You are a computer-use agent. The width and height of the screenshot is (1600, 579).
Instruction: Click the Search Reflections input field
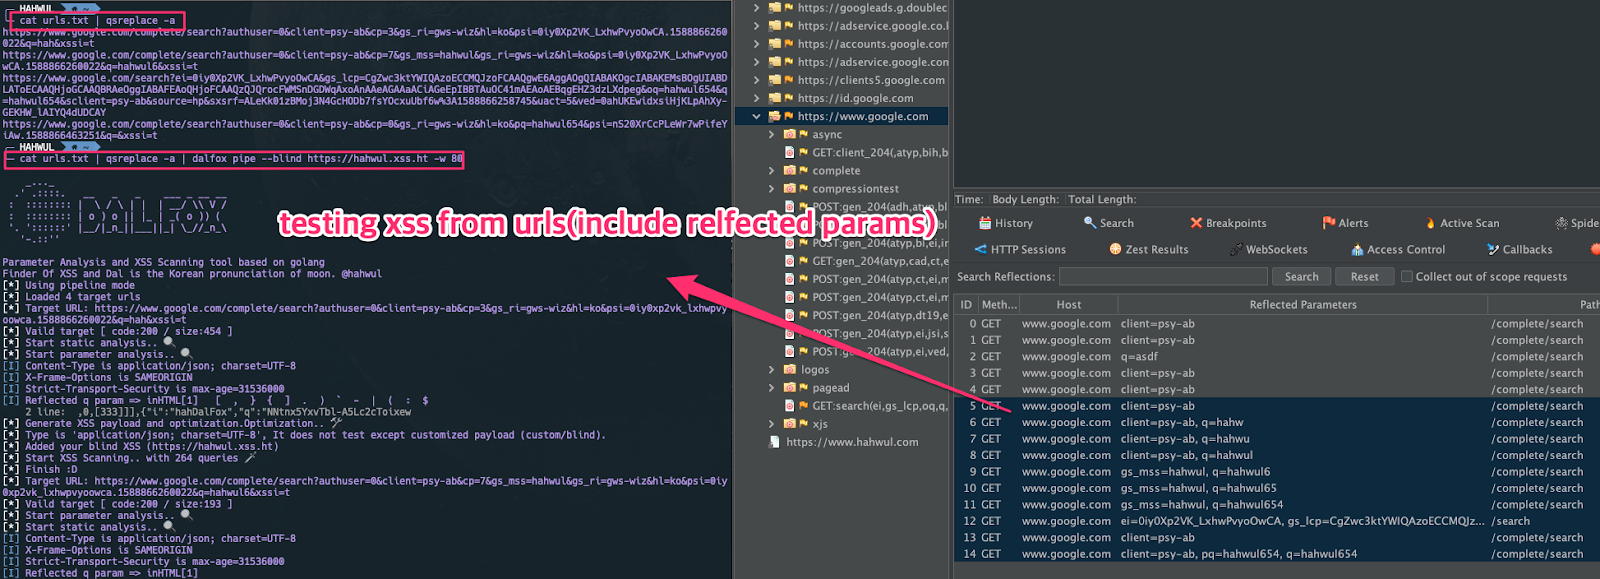click(x=1162, y=277)
